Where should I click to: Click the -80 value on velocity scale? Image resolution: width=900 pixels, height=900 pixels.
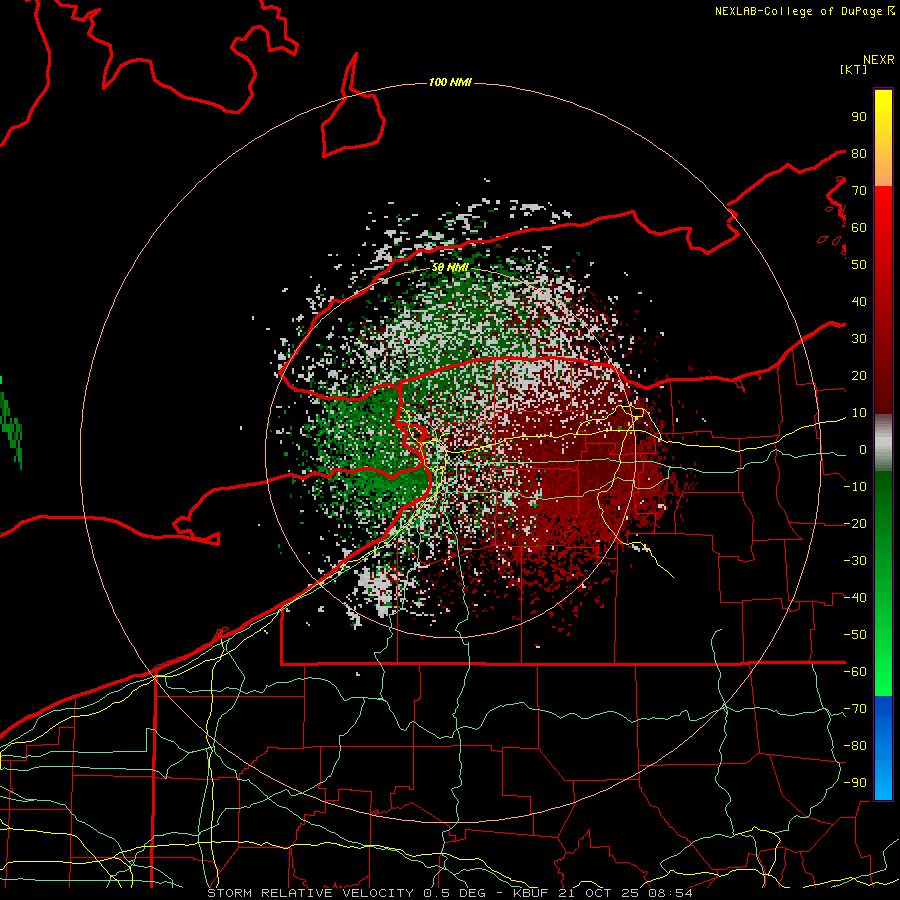[855, 746]
